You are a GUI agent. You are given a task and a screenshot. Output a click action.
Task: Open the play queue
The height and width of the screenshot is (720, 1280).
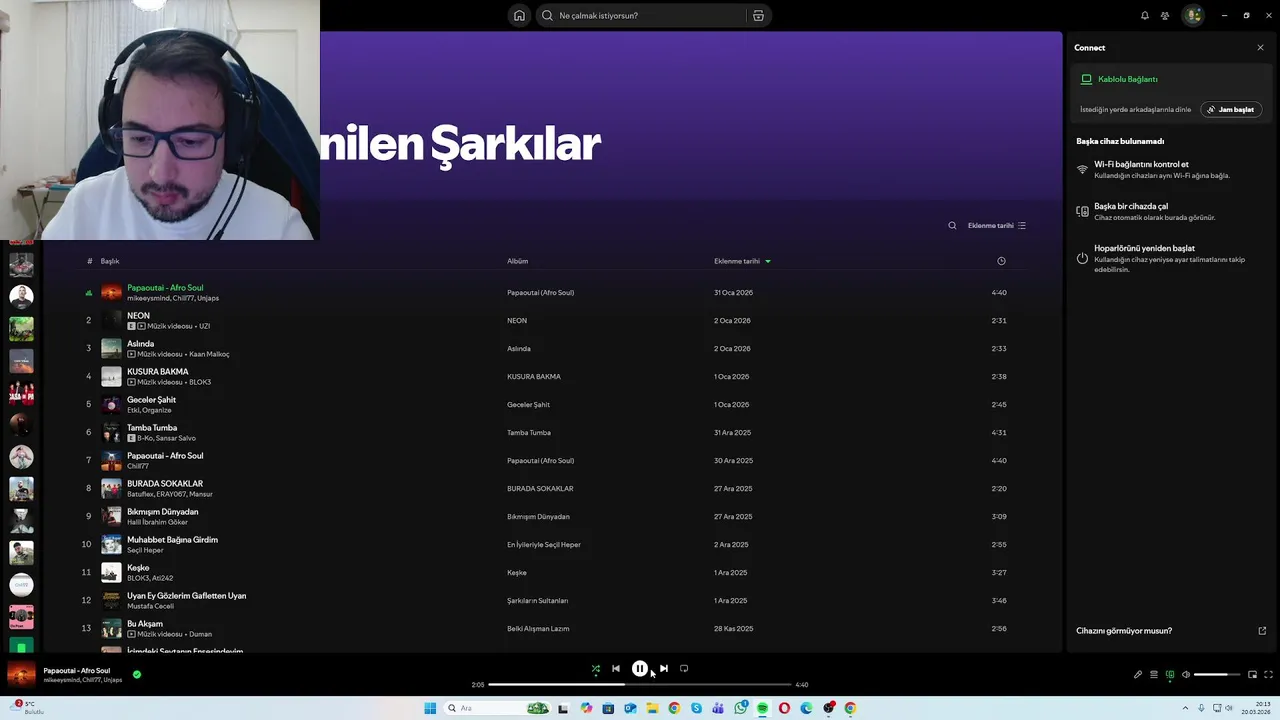click(1154, 675)
